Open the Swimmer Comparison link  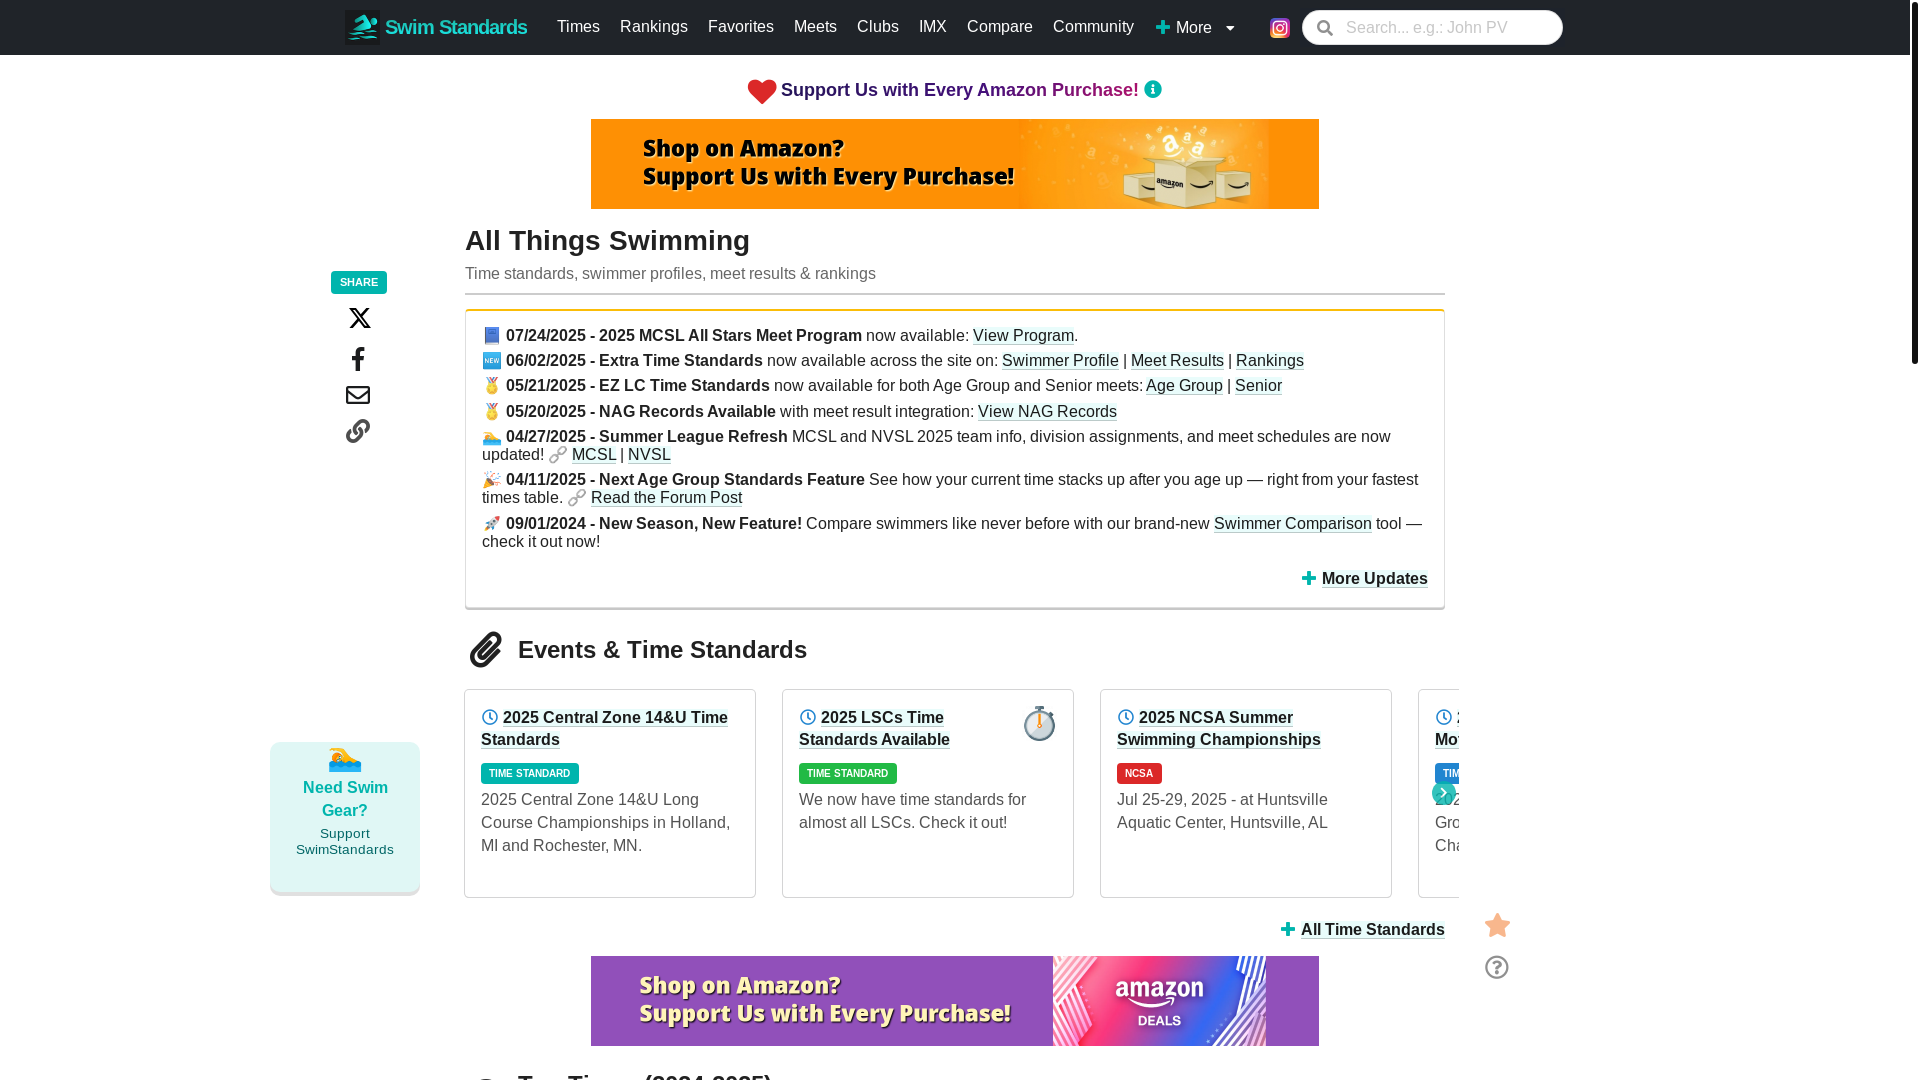pos(1292,524)
